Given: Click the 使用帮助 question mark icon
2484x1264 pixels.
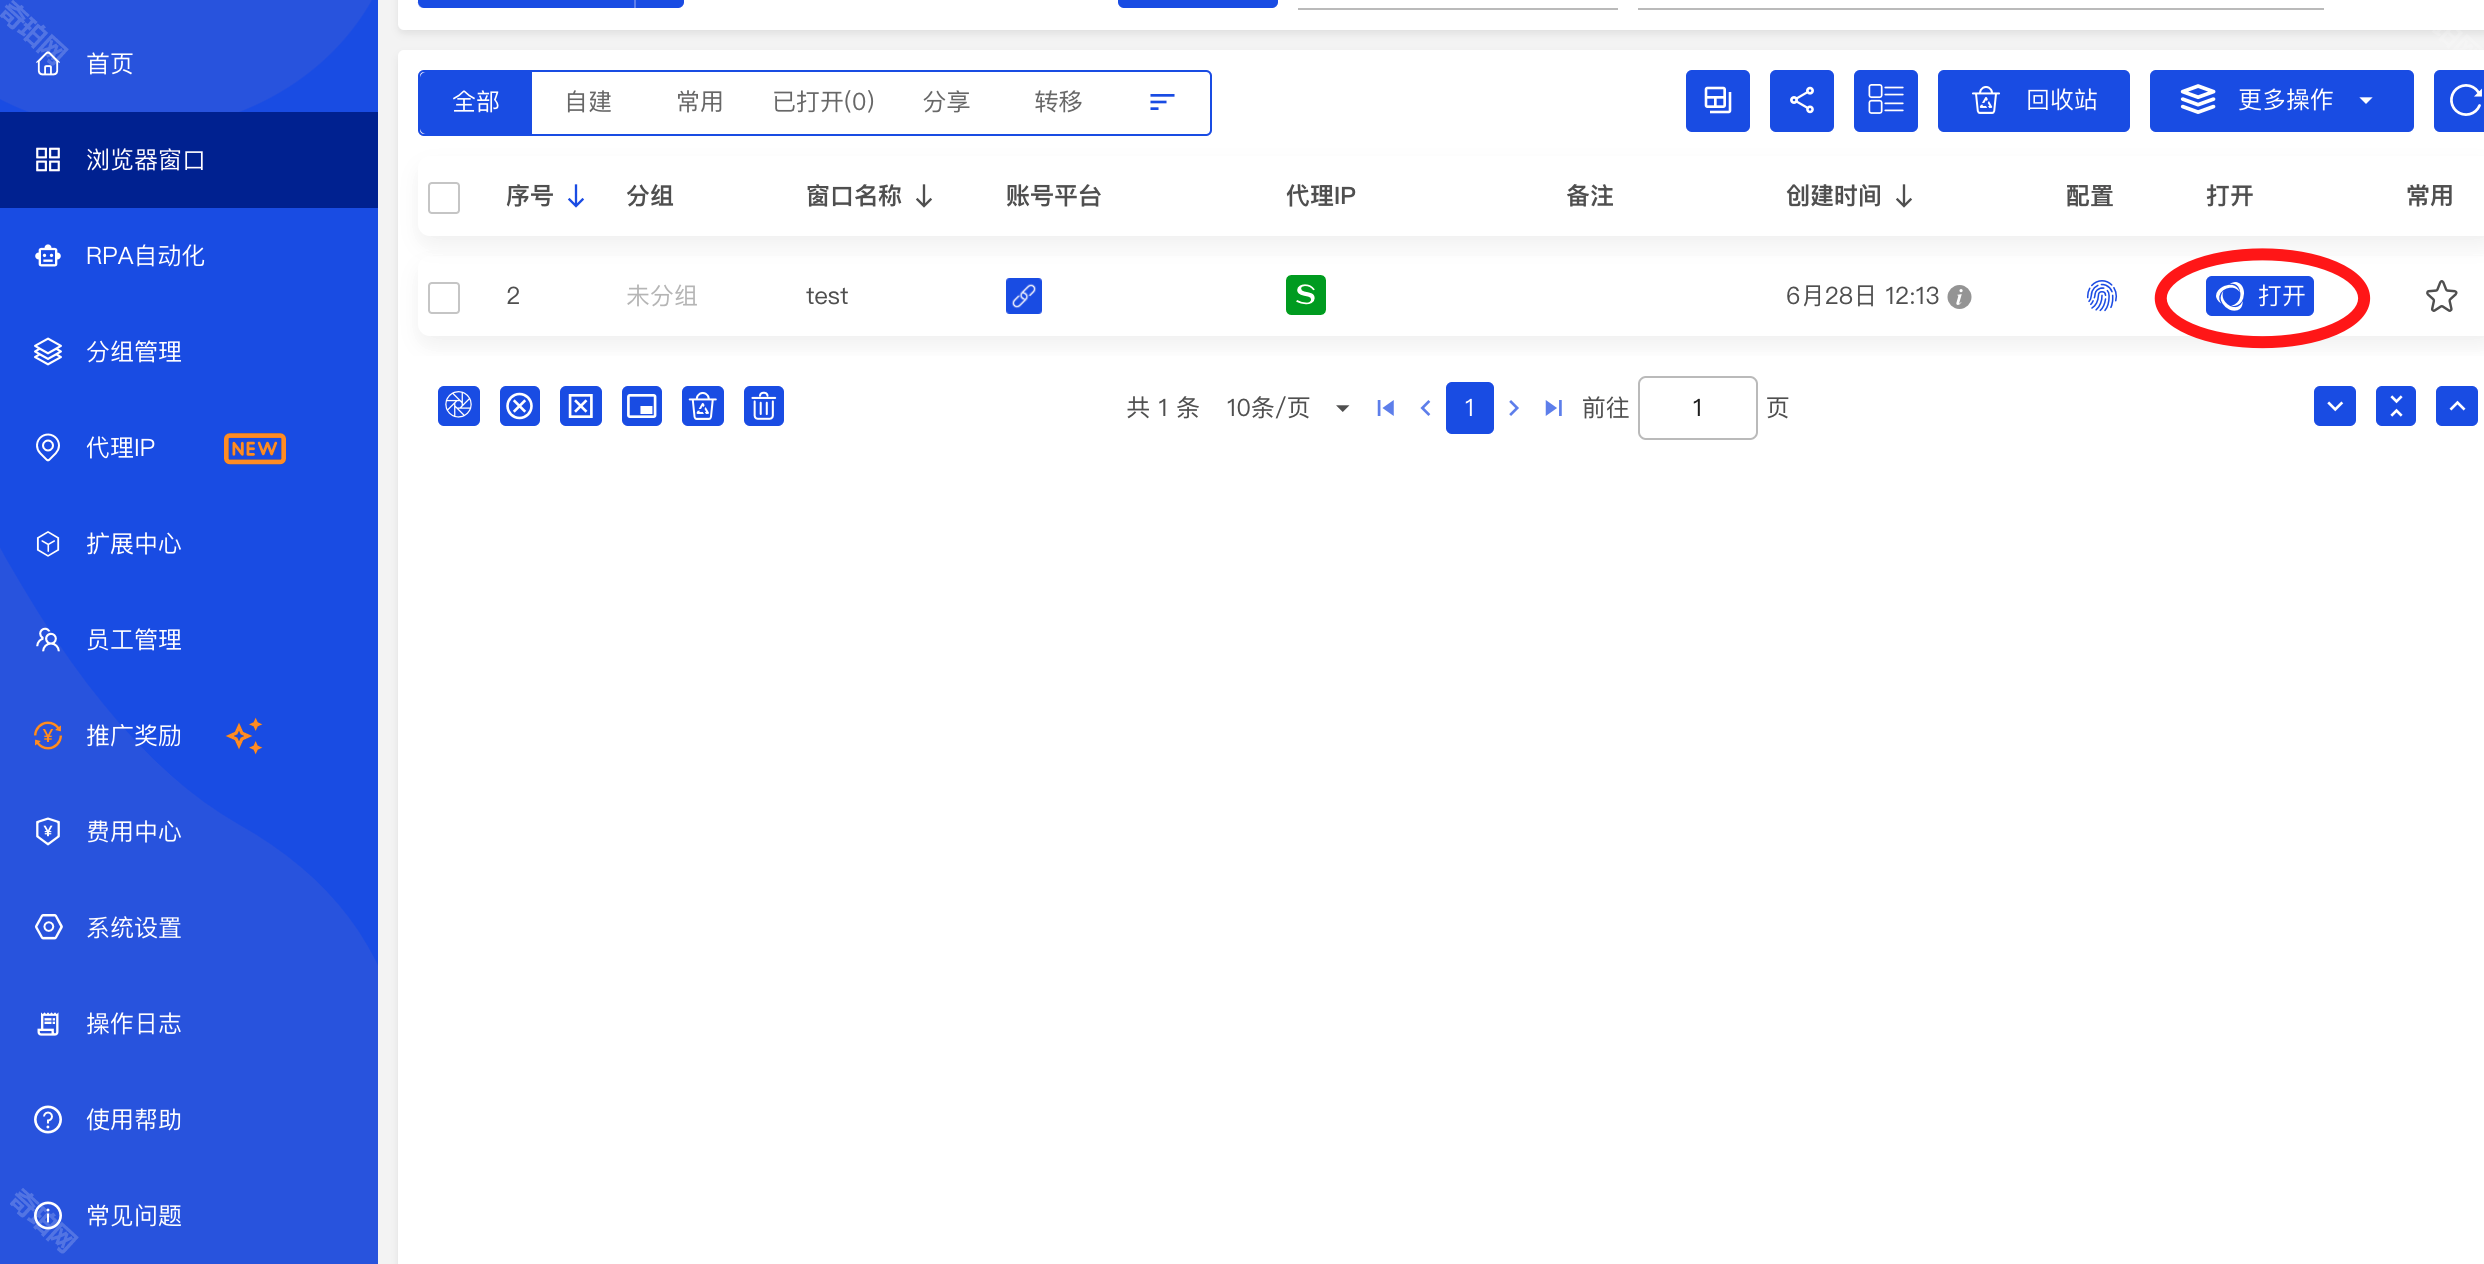Looking at the screenshot, I should pos(48,1120).
